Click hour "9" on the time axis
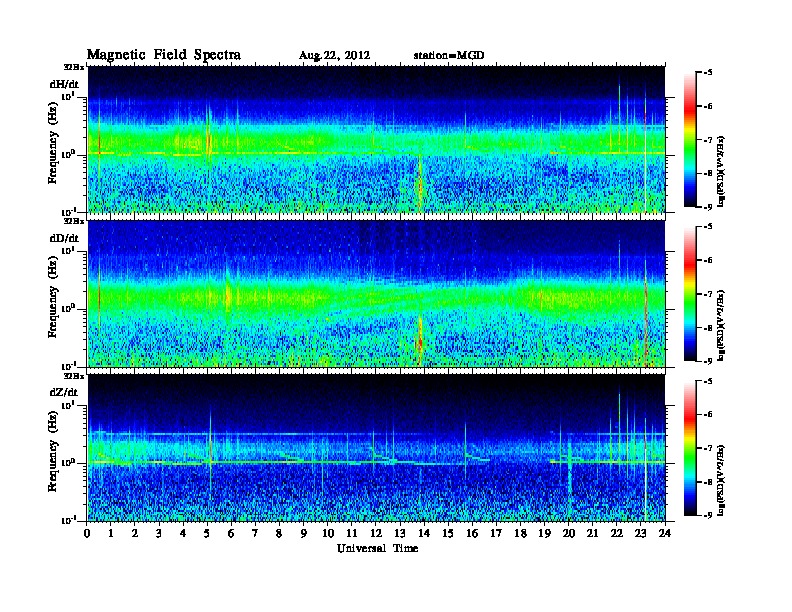The image size is (792, 612). tap(304, 533)
